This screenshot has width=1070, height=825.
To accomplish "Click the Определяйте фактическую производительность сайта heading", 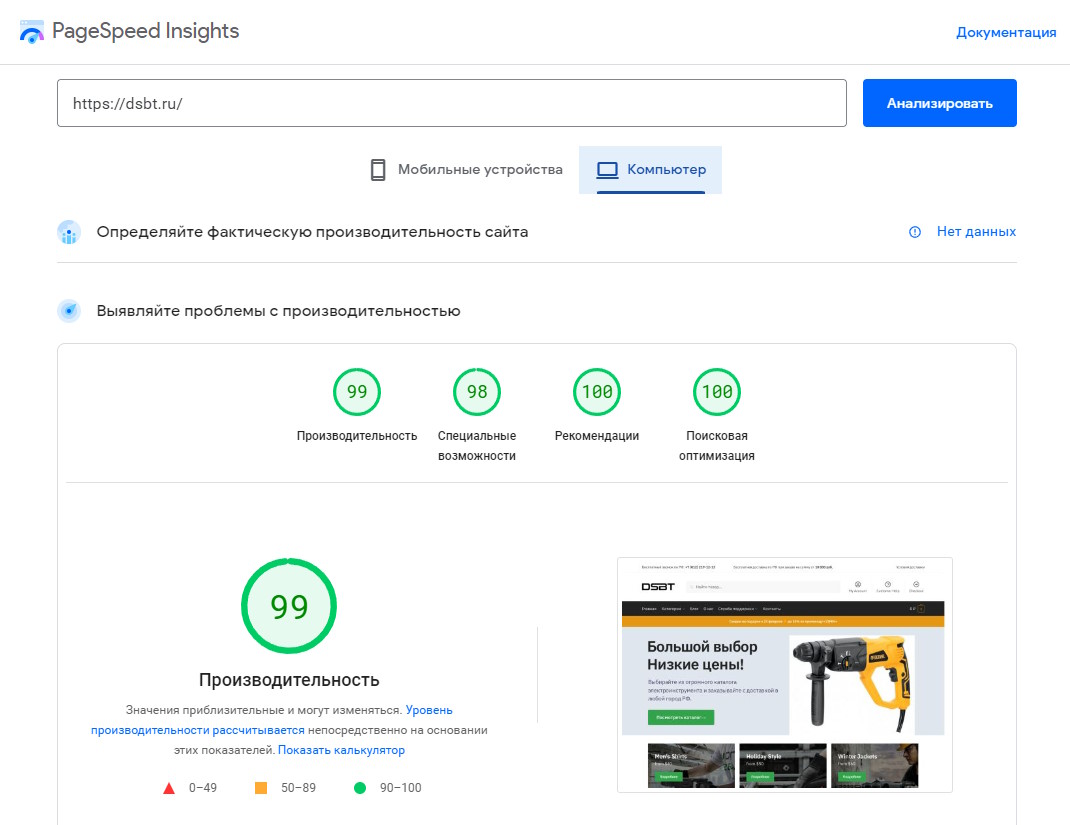I will 312,232.
